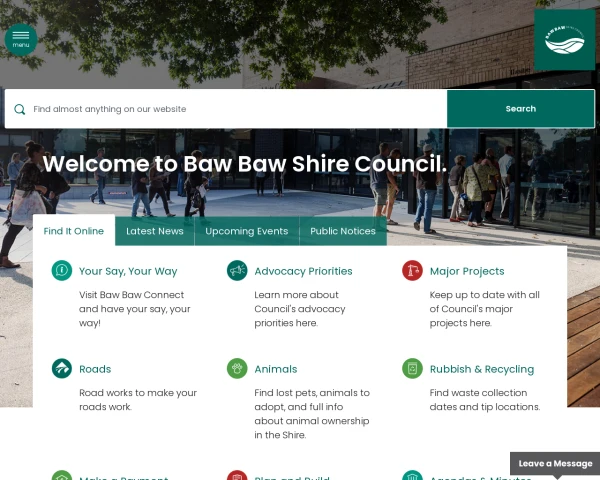
Task: Click the Rubbish & Recycling bin icon
Action: click(412, 368)
